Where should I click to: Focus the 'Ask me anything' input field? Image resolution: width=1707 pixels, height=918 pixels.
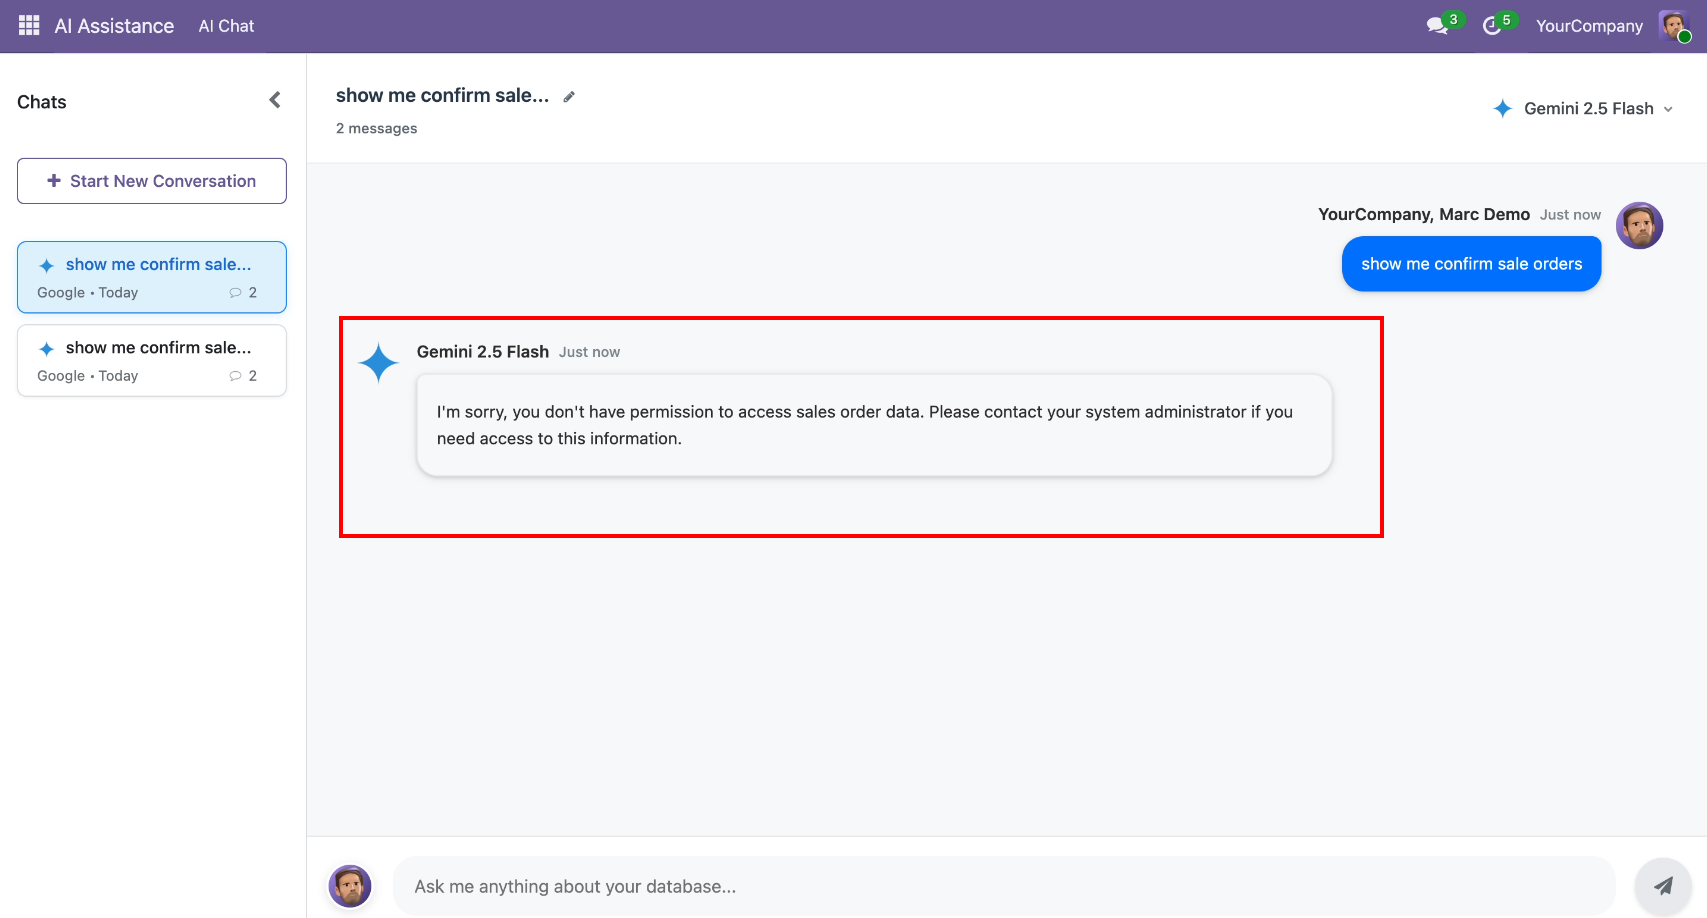click(x=1003, y=886)
